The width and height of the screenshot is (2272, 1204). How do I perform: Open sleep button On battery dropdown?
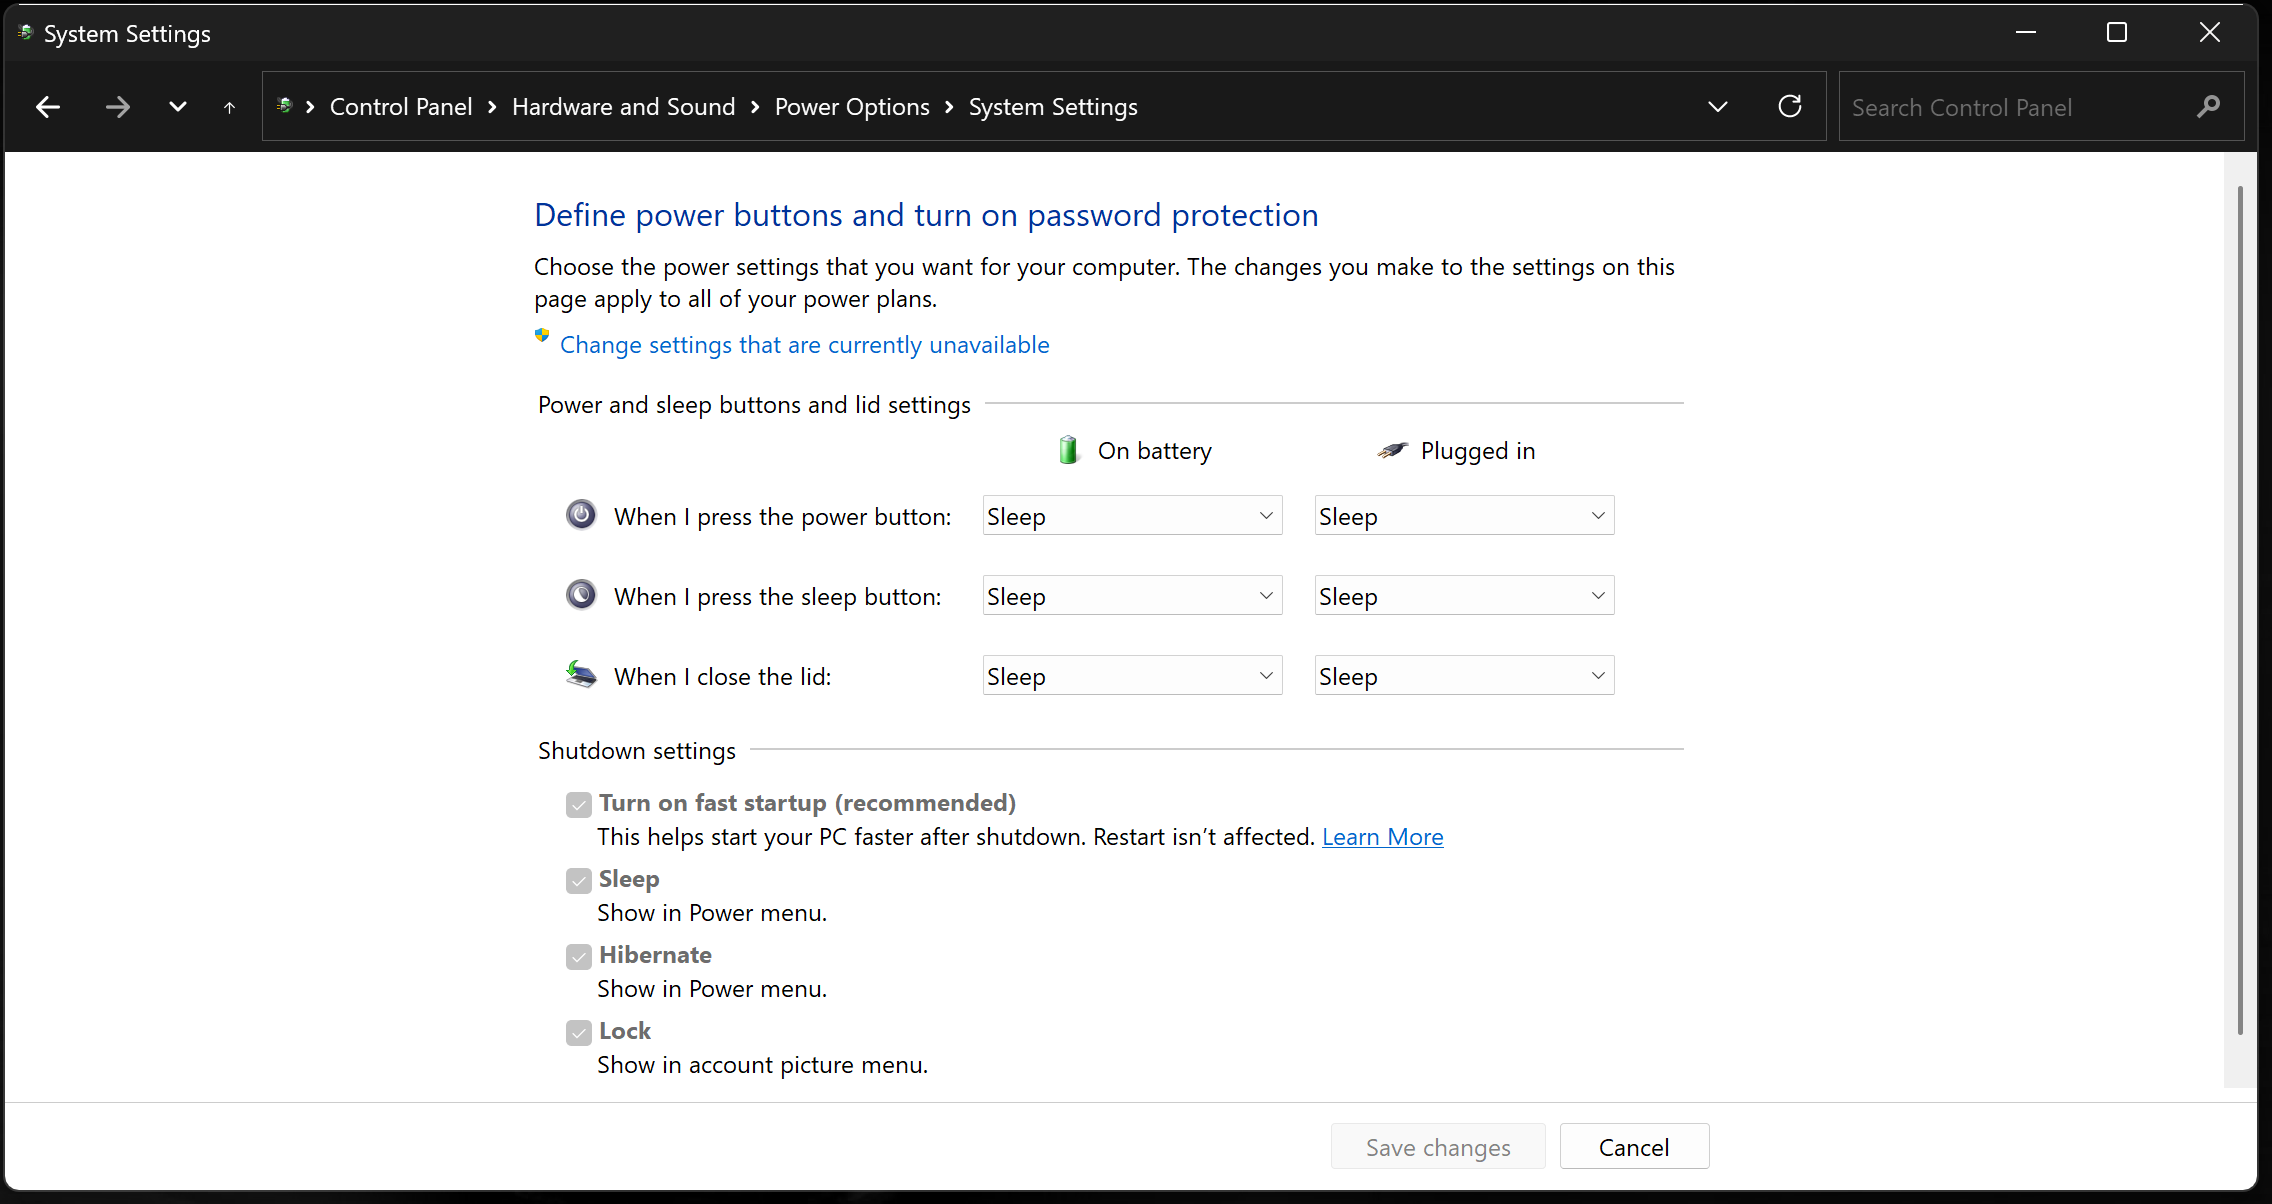pos(1132,596)
